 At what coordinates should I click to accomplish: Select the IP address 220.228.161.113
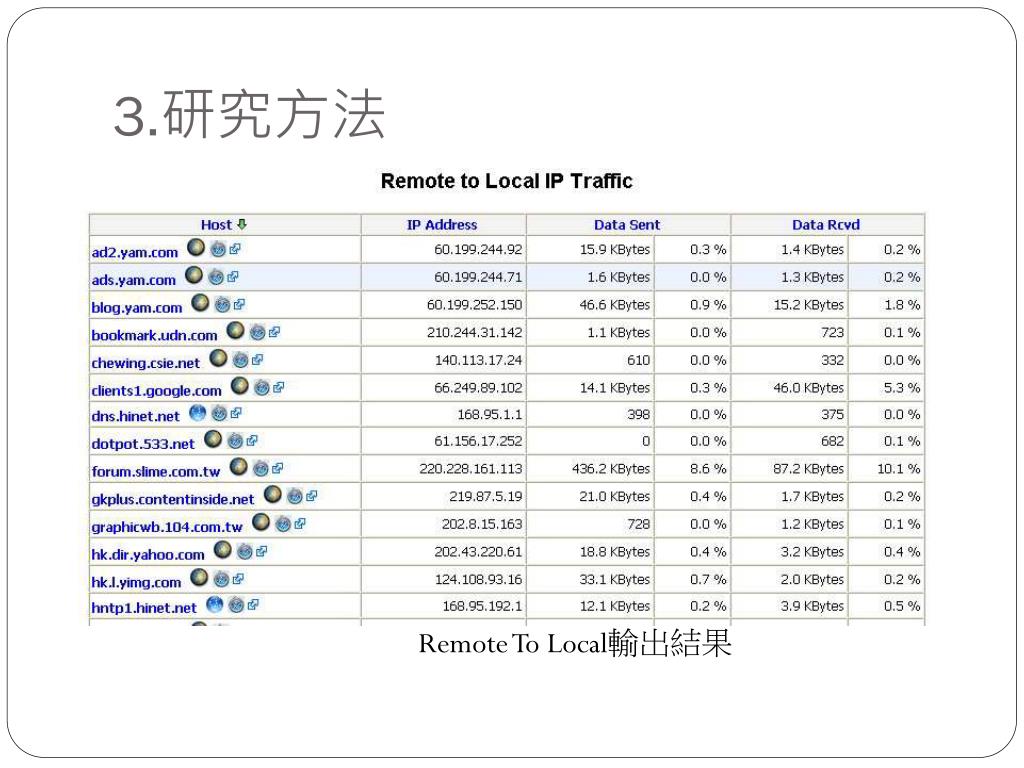click(x=471, y=469)
